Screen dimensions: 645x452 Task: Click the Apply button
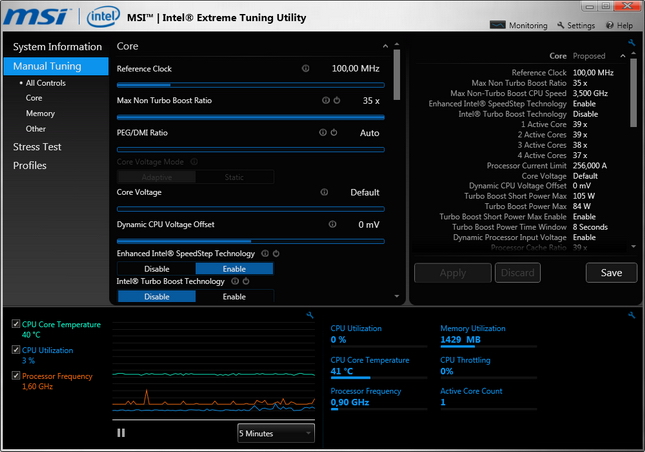[x=453, y=273]
